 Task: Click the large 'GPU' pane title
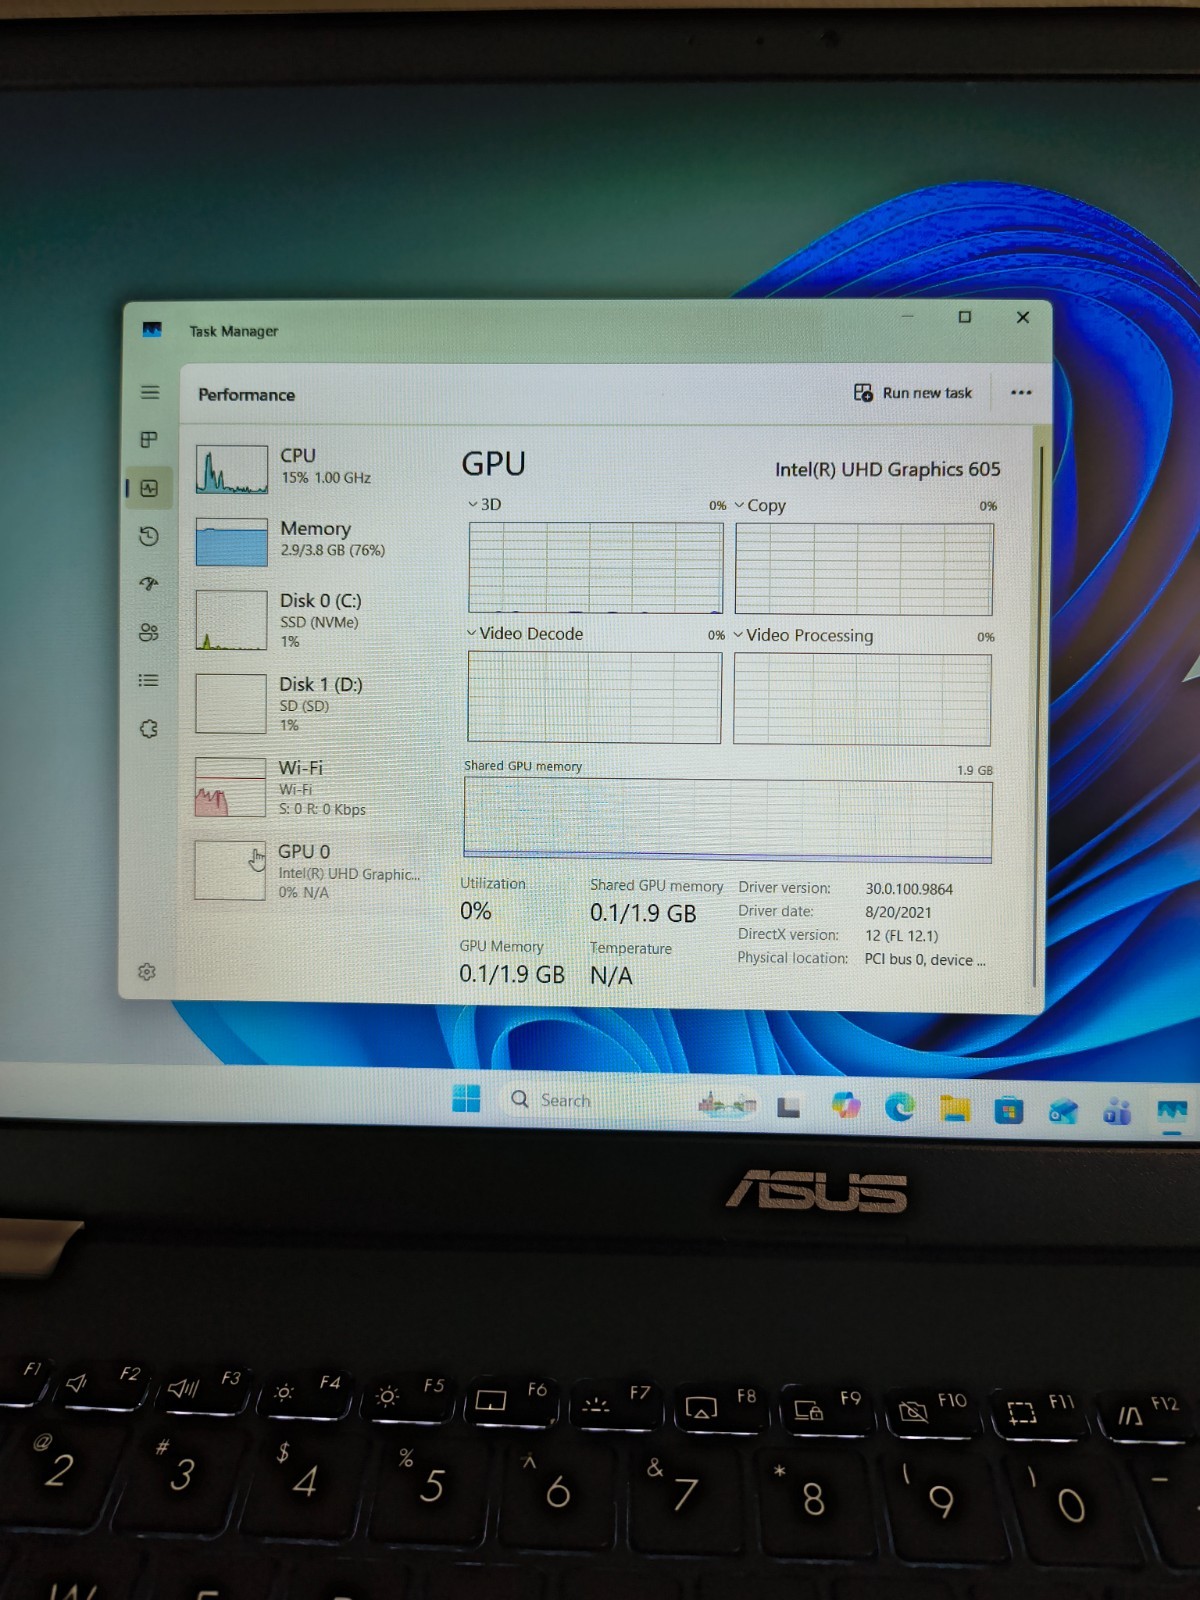[x=493, y=464]
